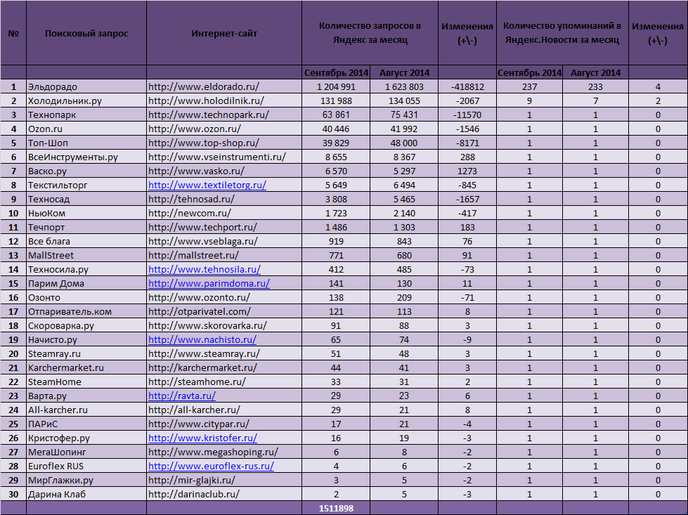Image resolution: width=688 pixels, height=515 pixels.
Task: Click the mir-glajki.ru URL cell
Action: (224, 480)
